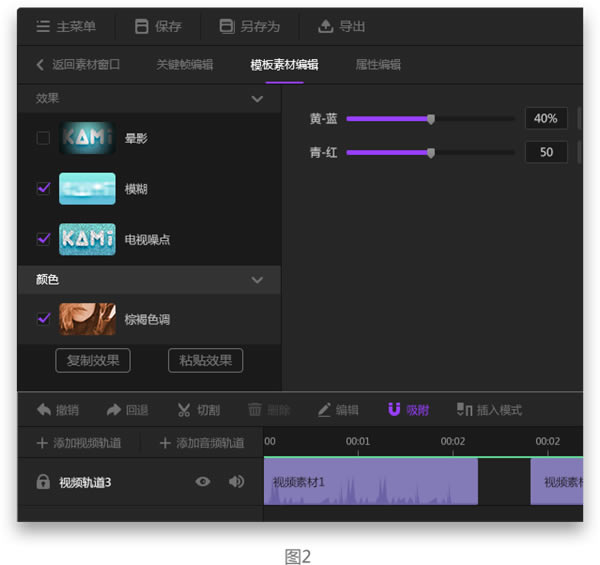Open the 主菜单 menu label

tap(76, 26)
